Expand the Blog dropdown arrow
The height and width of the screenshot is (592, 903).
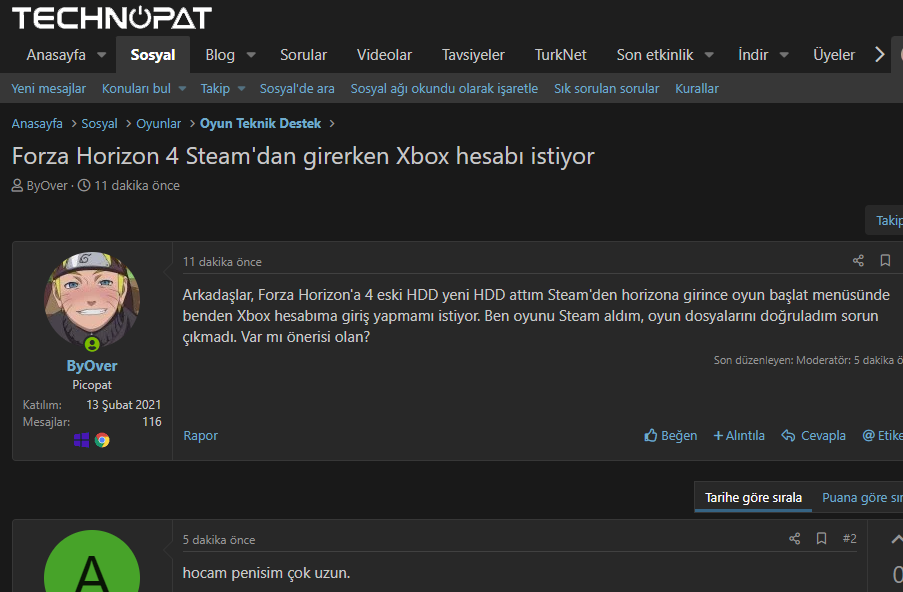click(251, 55)
